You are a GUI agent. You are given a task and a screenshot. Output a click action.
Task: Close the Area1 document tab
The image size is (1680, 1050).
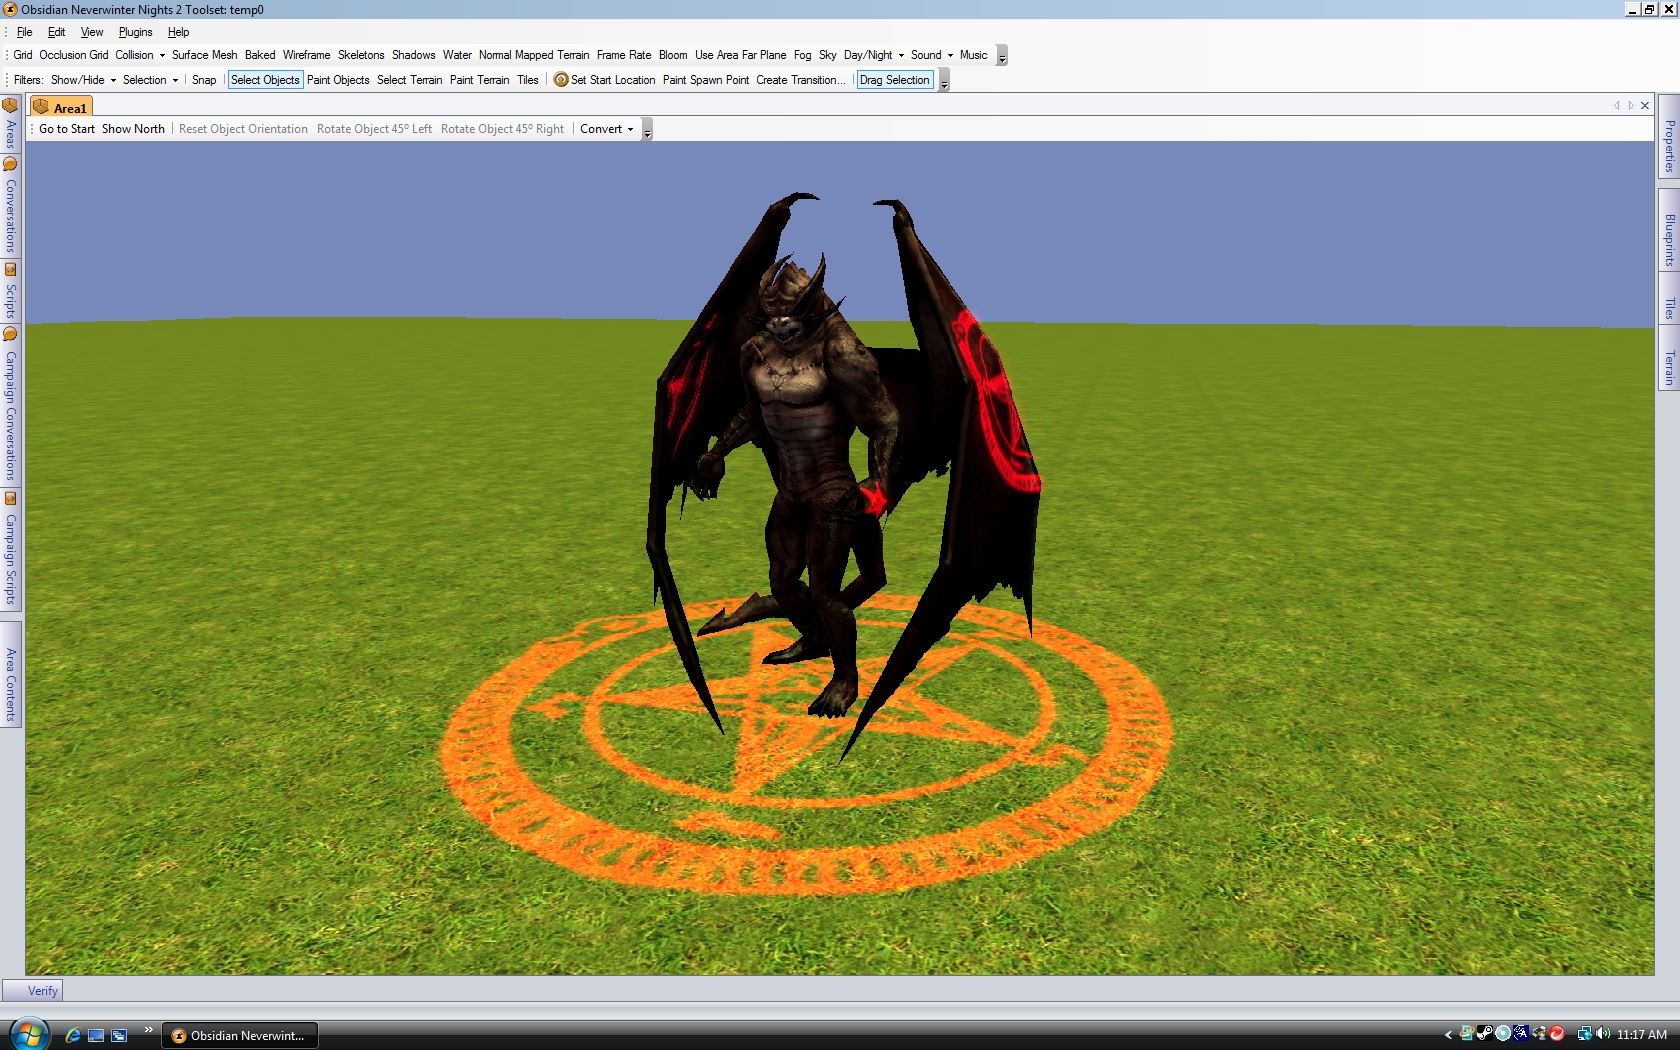pyautogui.click(x=1645, y=106)
